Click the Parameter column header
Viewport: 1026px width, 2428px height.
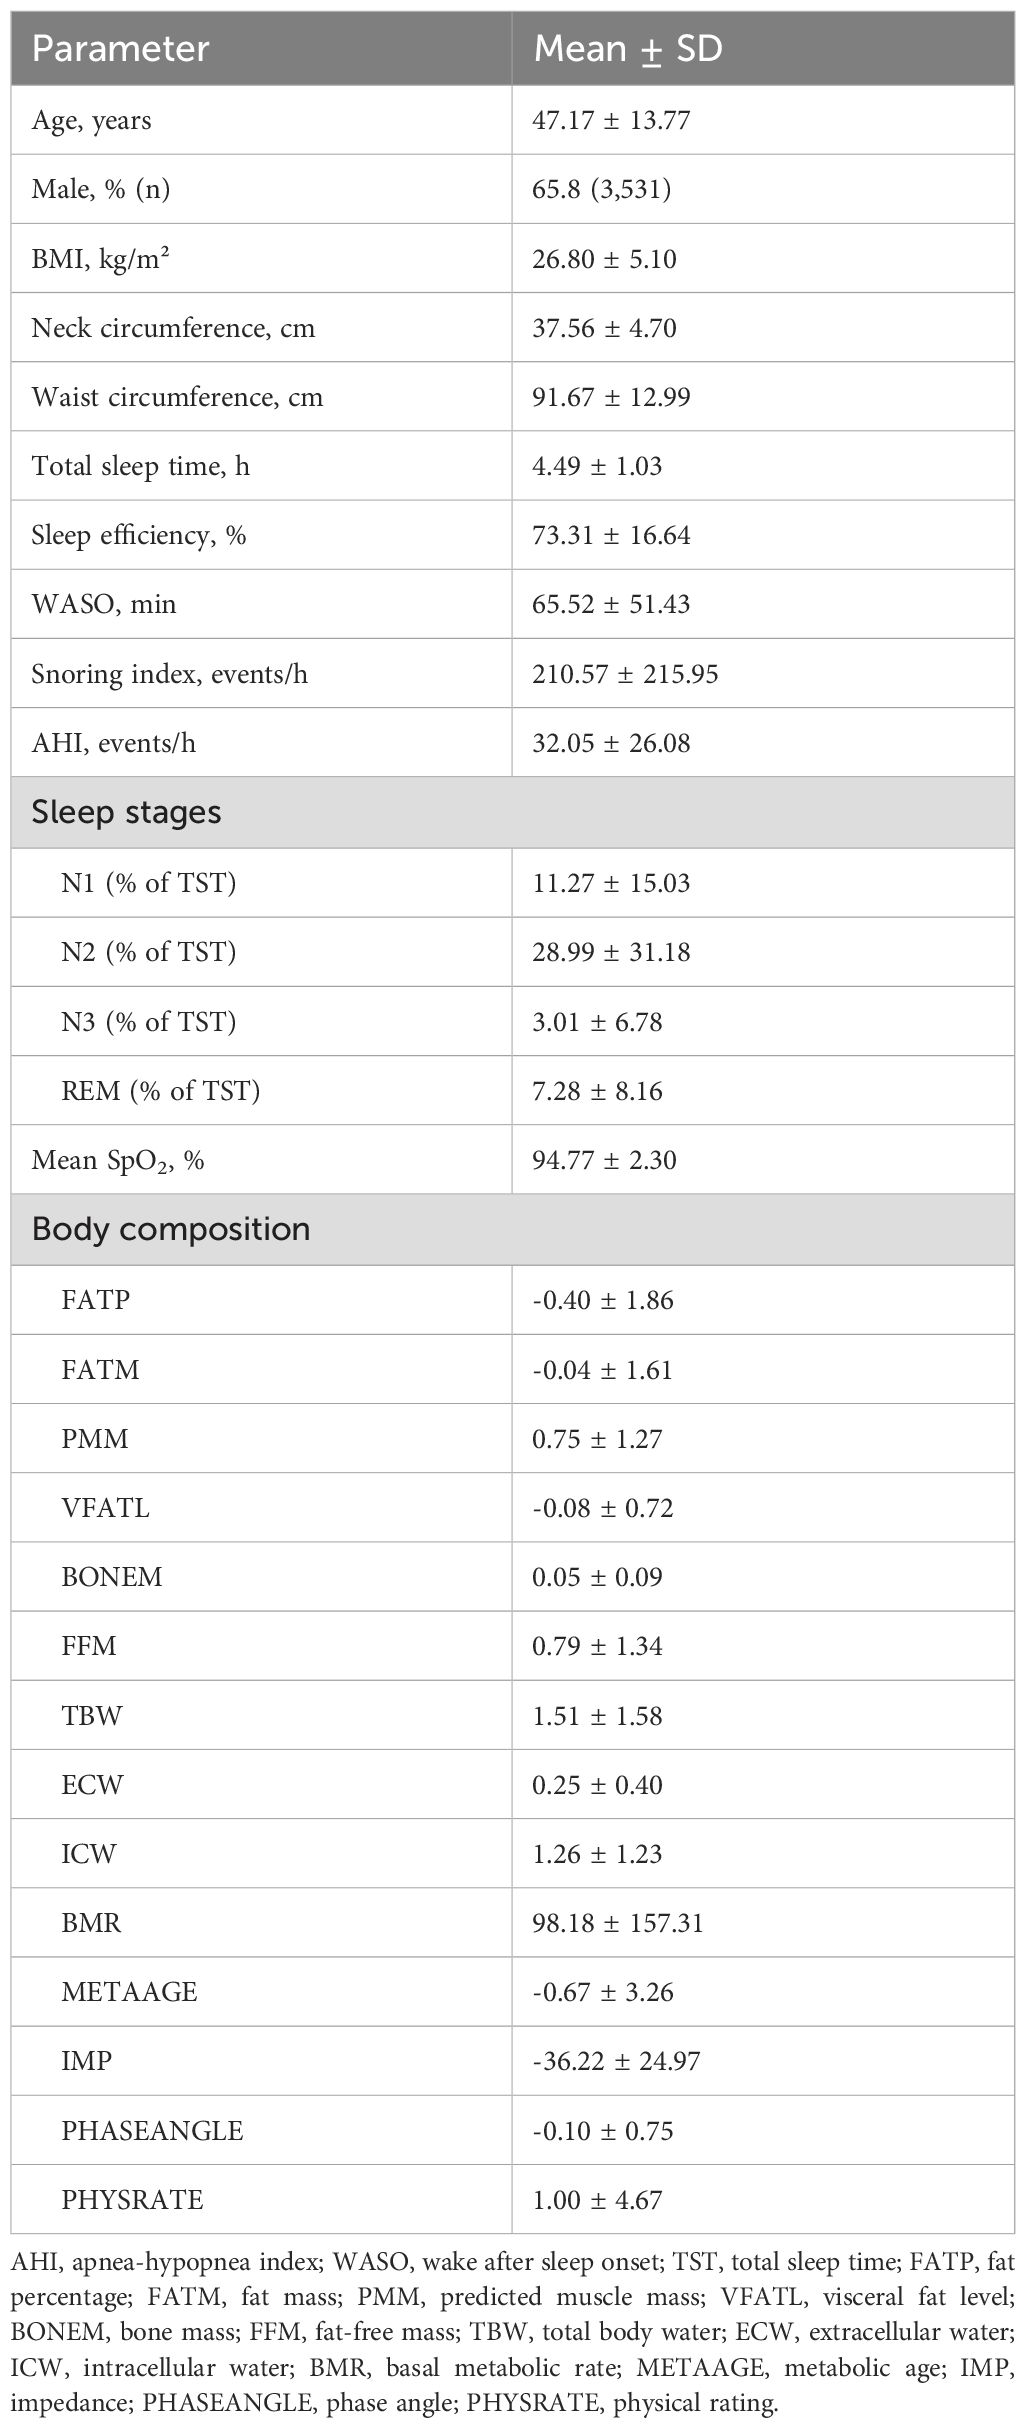pyautogui.click(x=120, y=49)
